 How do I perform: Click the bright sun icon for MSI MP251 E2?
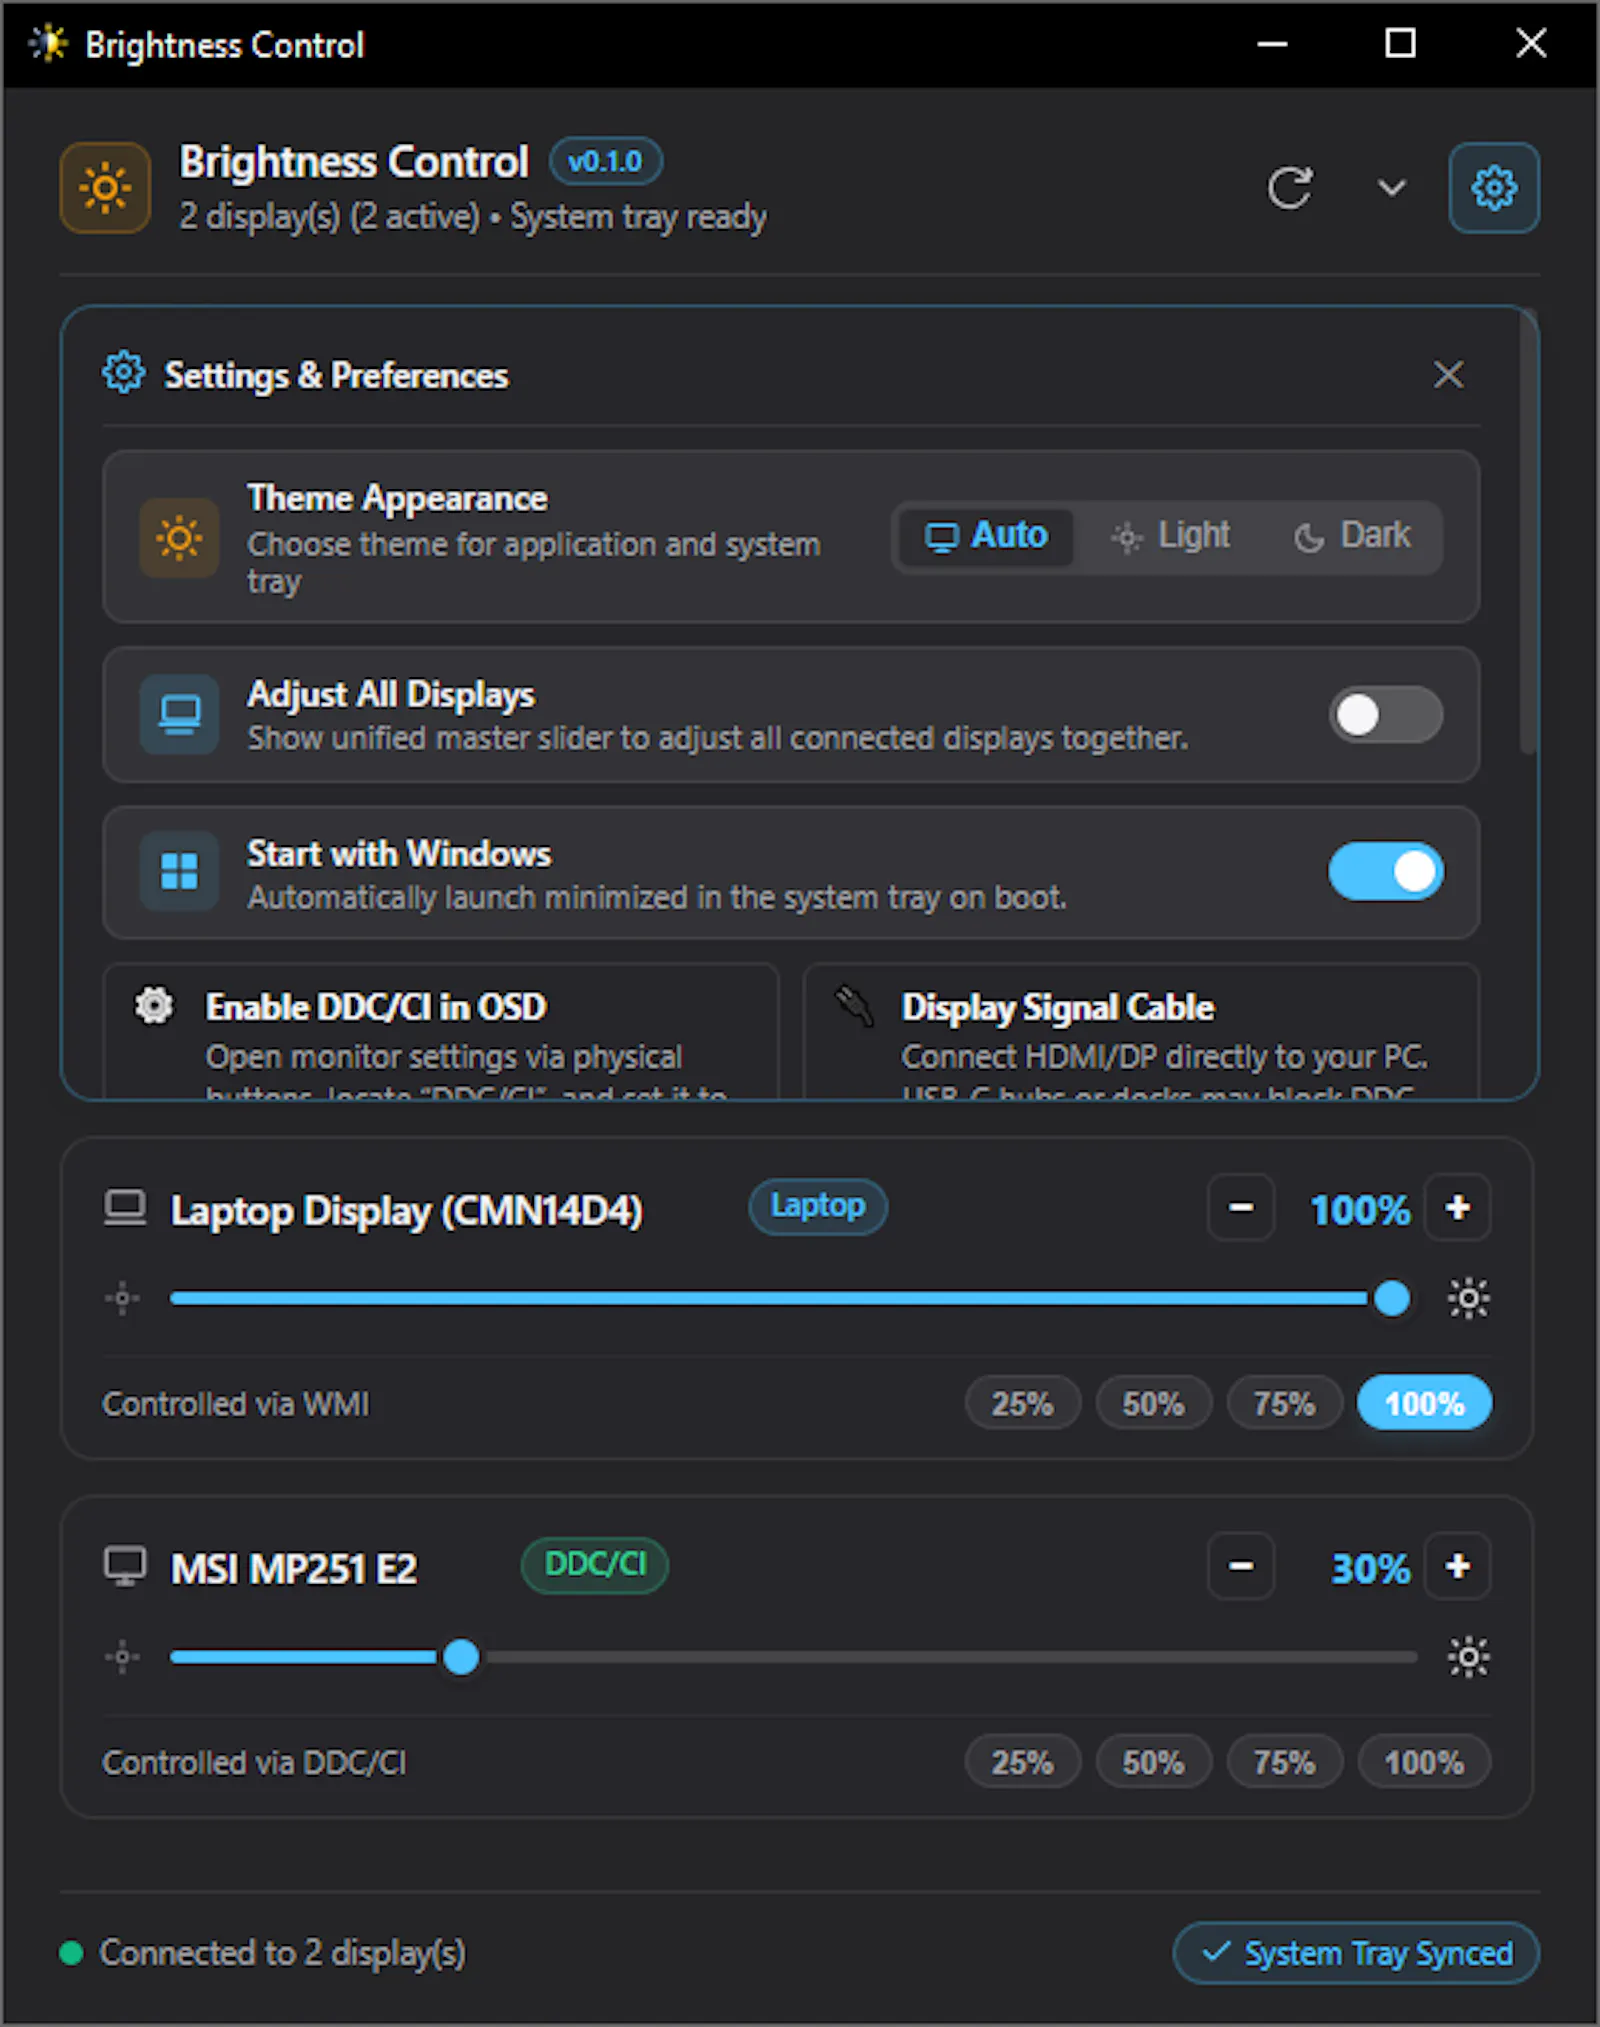(x=1468, y=1657)
